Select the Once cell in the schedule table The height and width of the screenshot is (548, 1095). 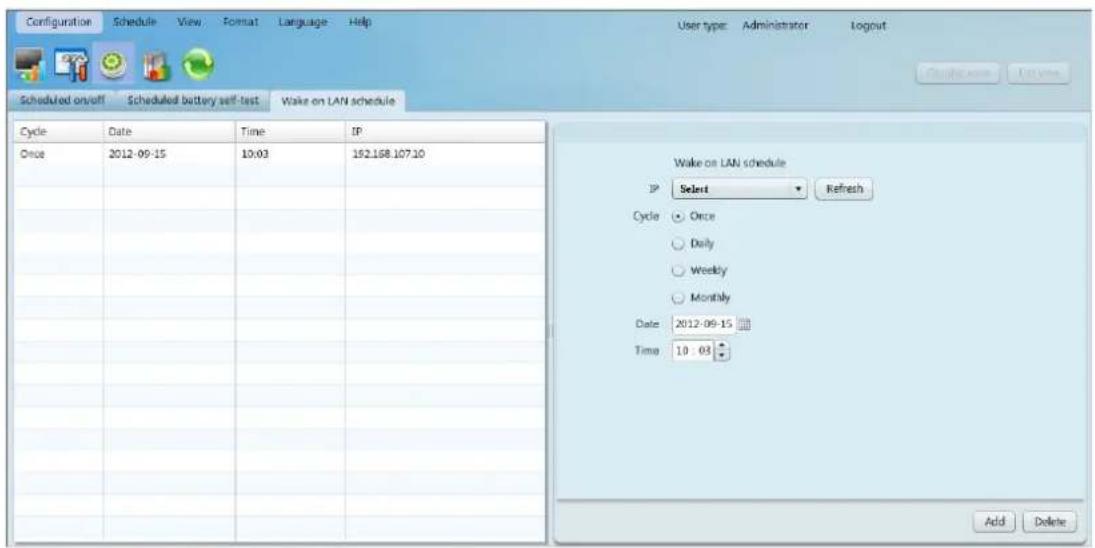[59, 154]
